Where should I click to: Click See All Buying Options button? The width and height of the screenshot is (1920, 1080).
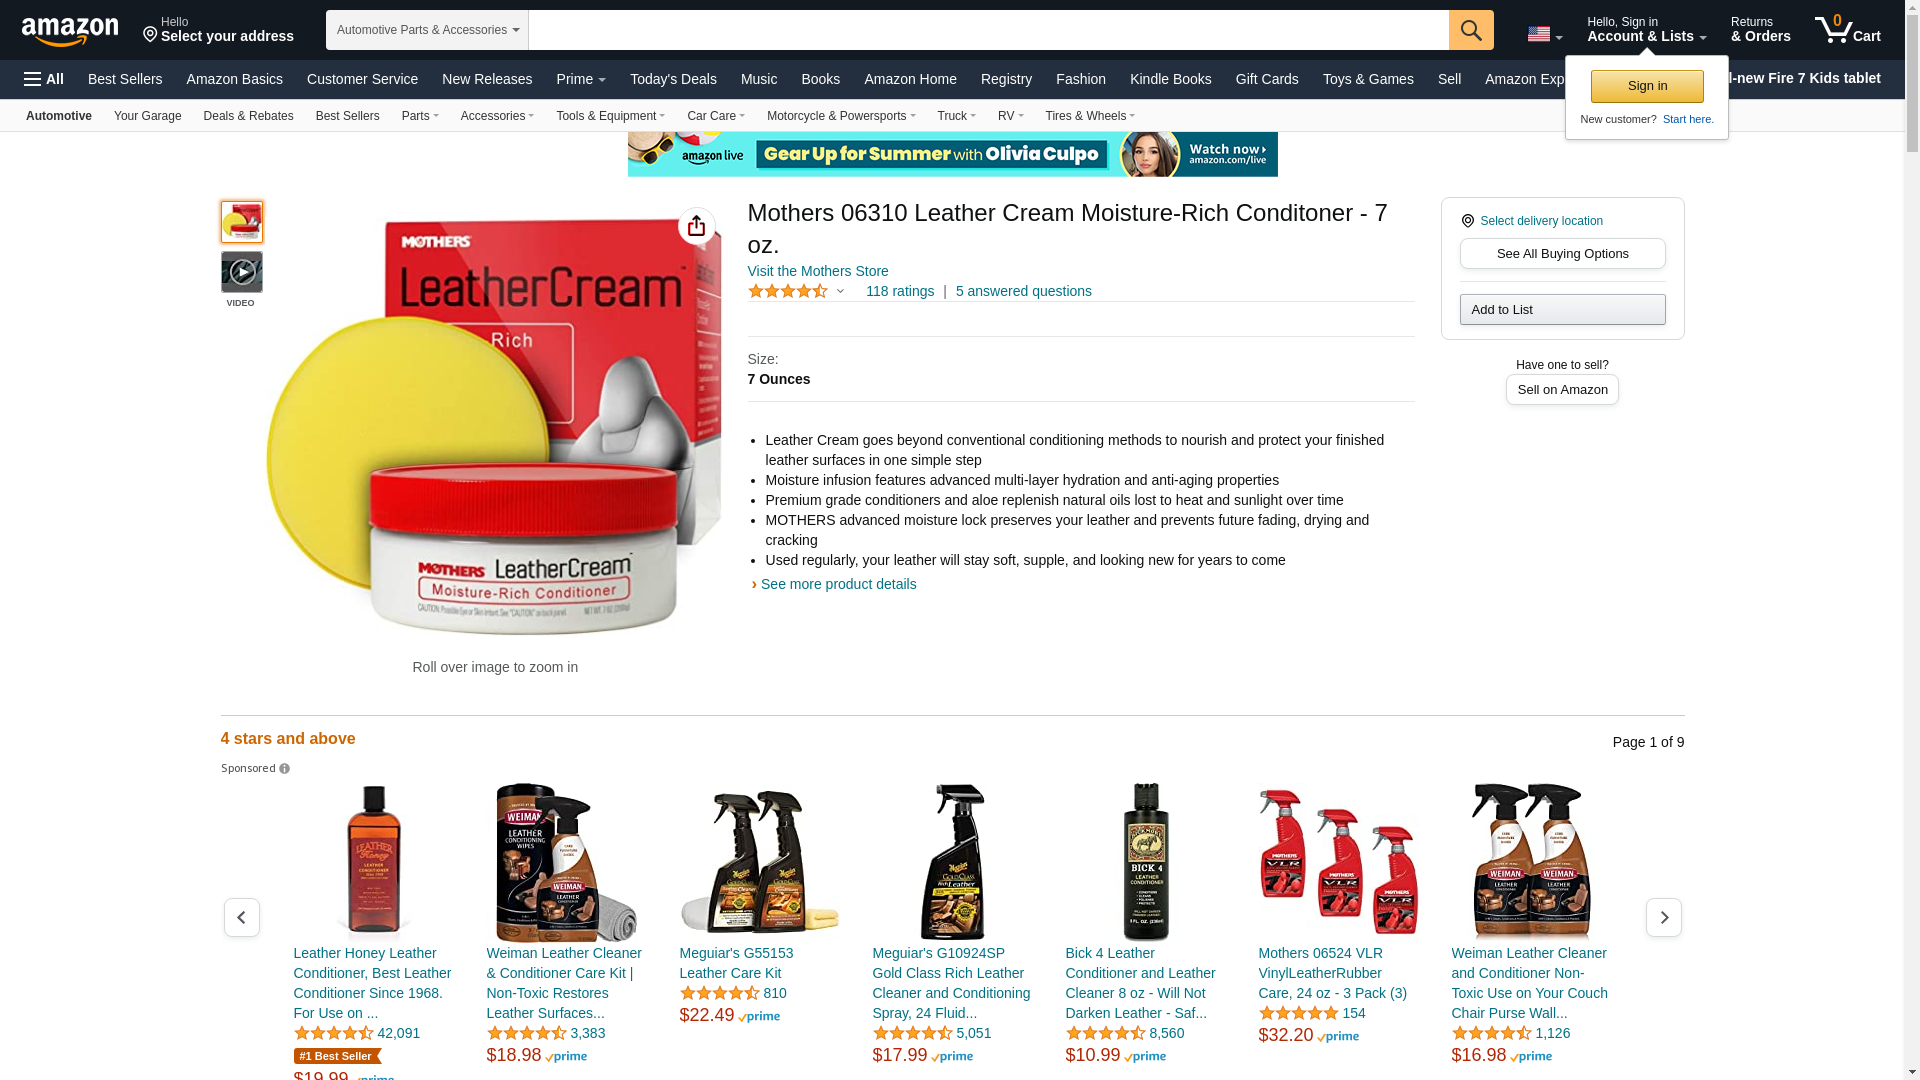[x=1562, y=254]
